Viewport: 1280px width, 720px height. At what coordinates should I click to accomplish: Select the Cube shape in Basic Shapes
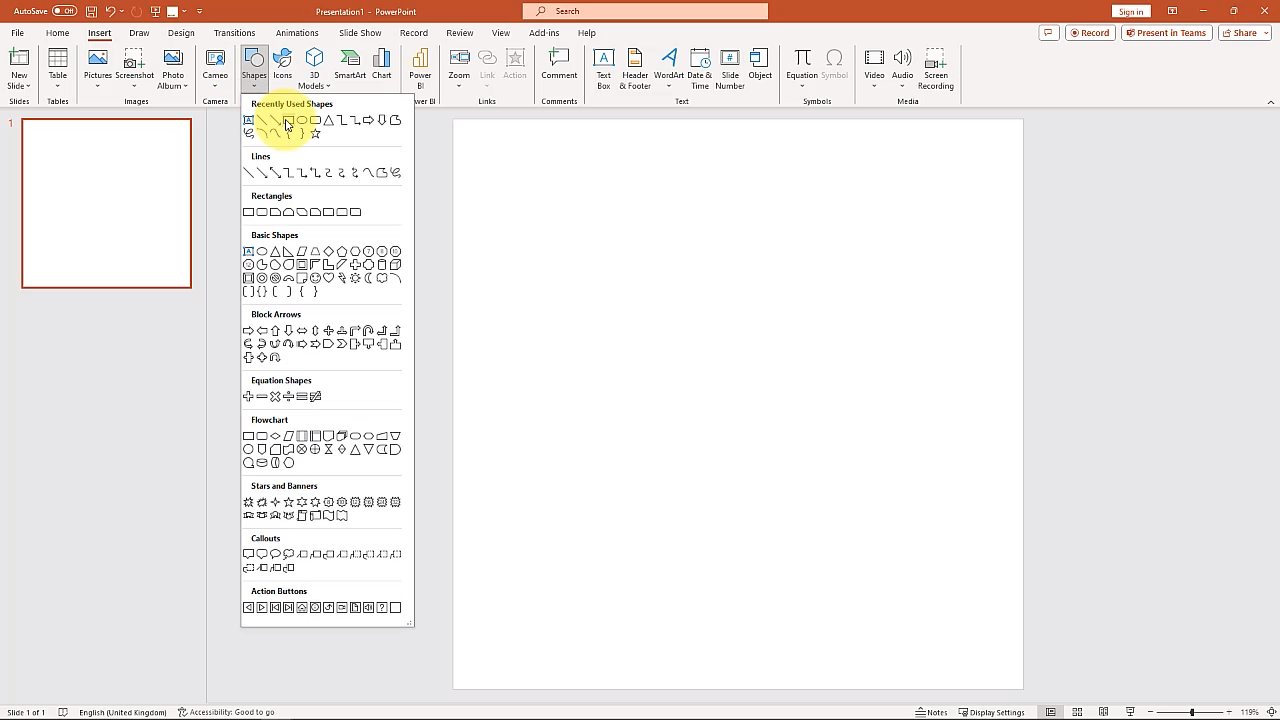click(395, 265)
